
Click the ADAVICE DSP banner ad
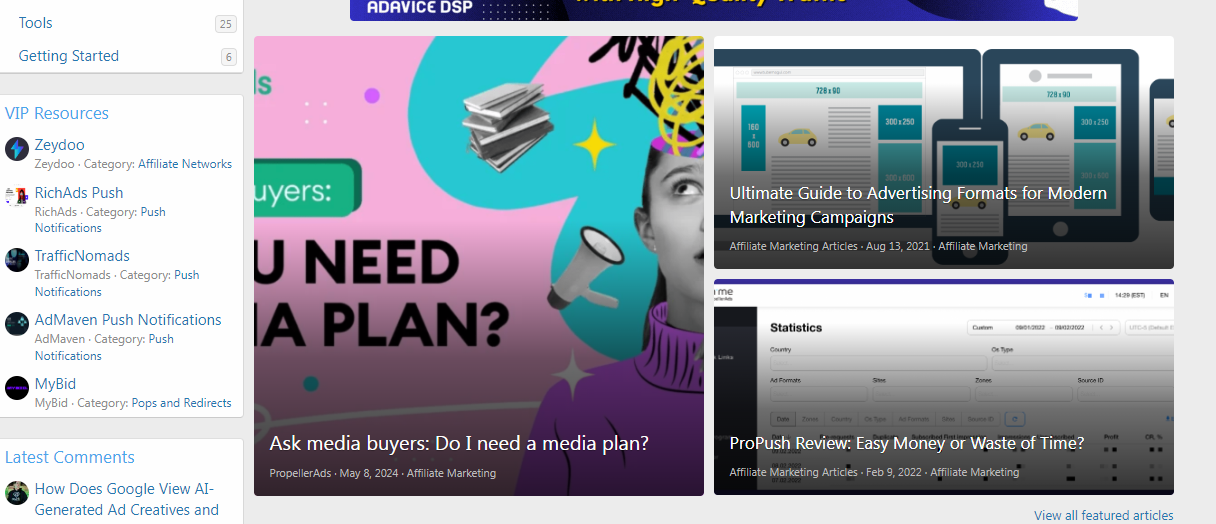pyautogui.click(x=714, y=10)
